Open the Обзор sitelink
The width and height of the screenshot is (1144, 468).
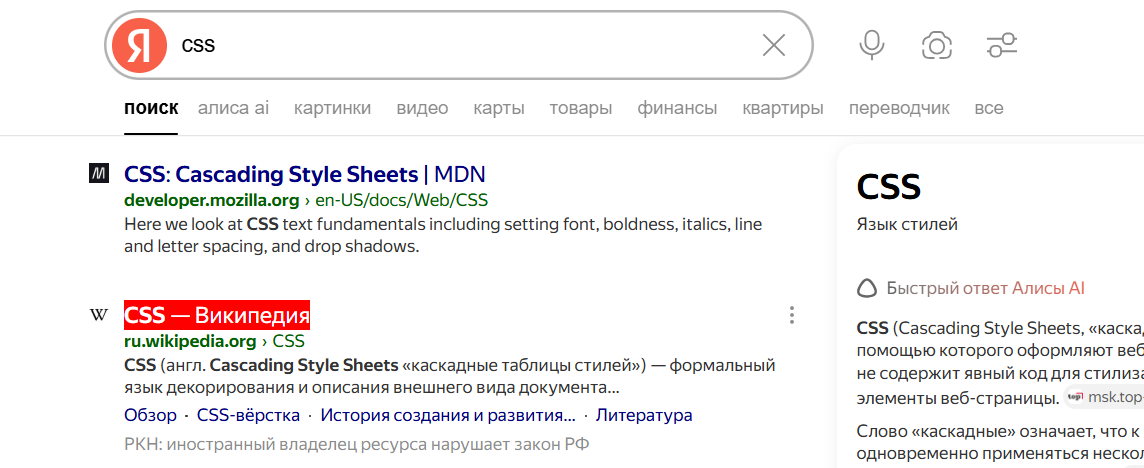point(150,415)
